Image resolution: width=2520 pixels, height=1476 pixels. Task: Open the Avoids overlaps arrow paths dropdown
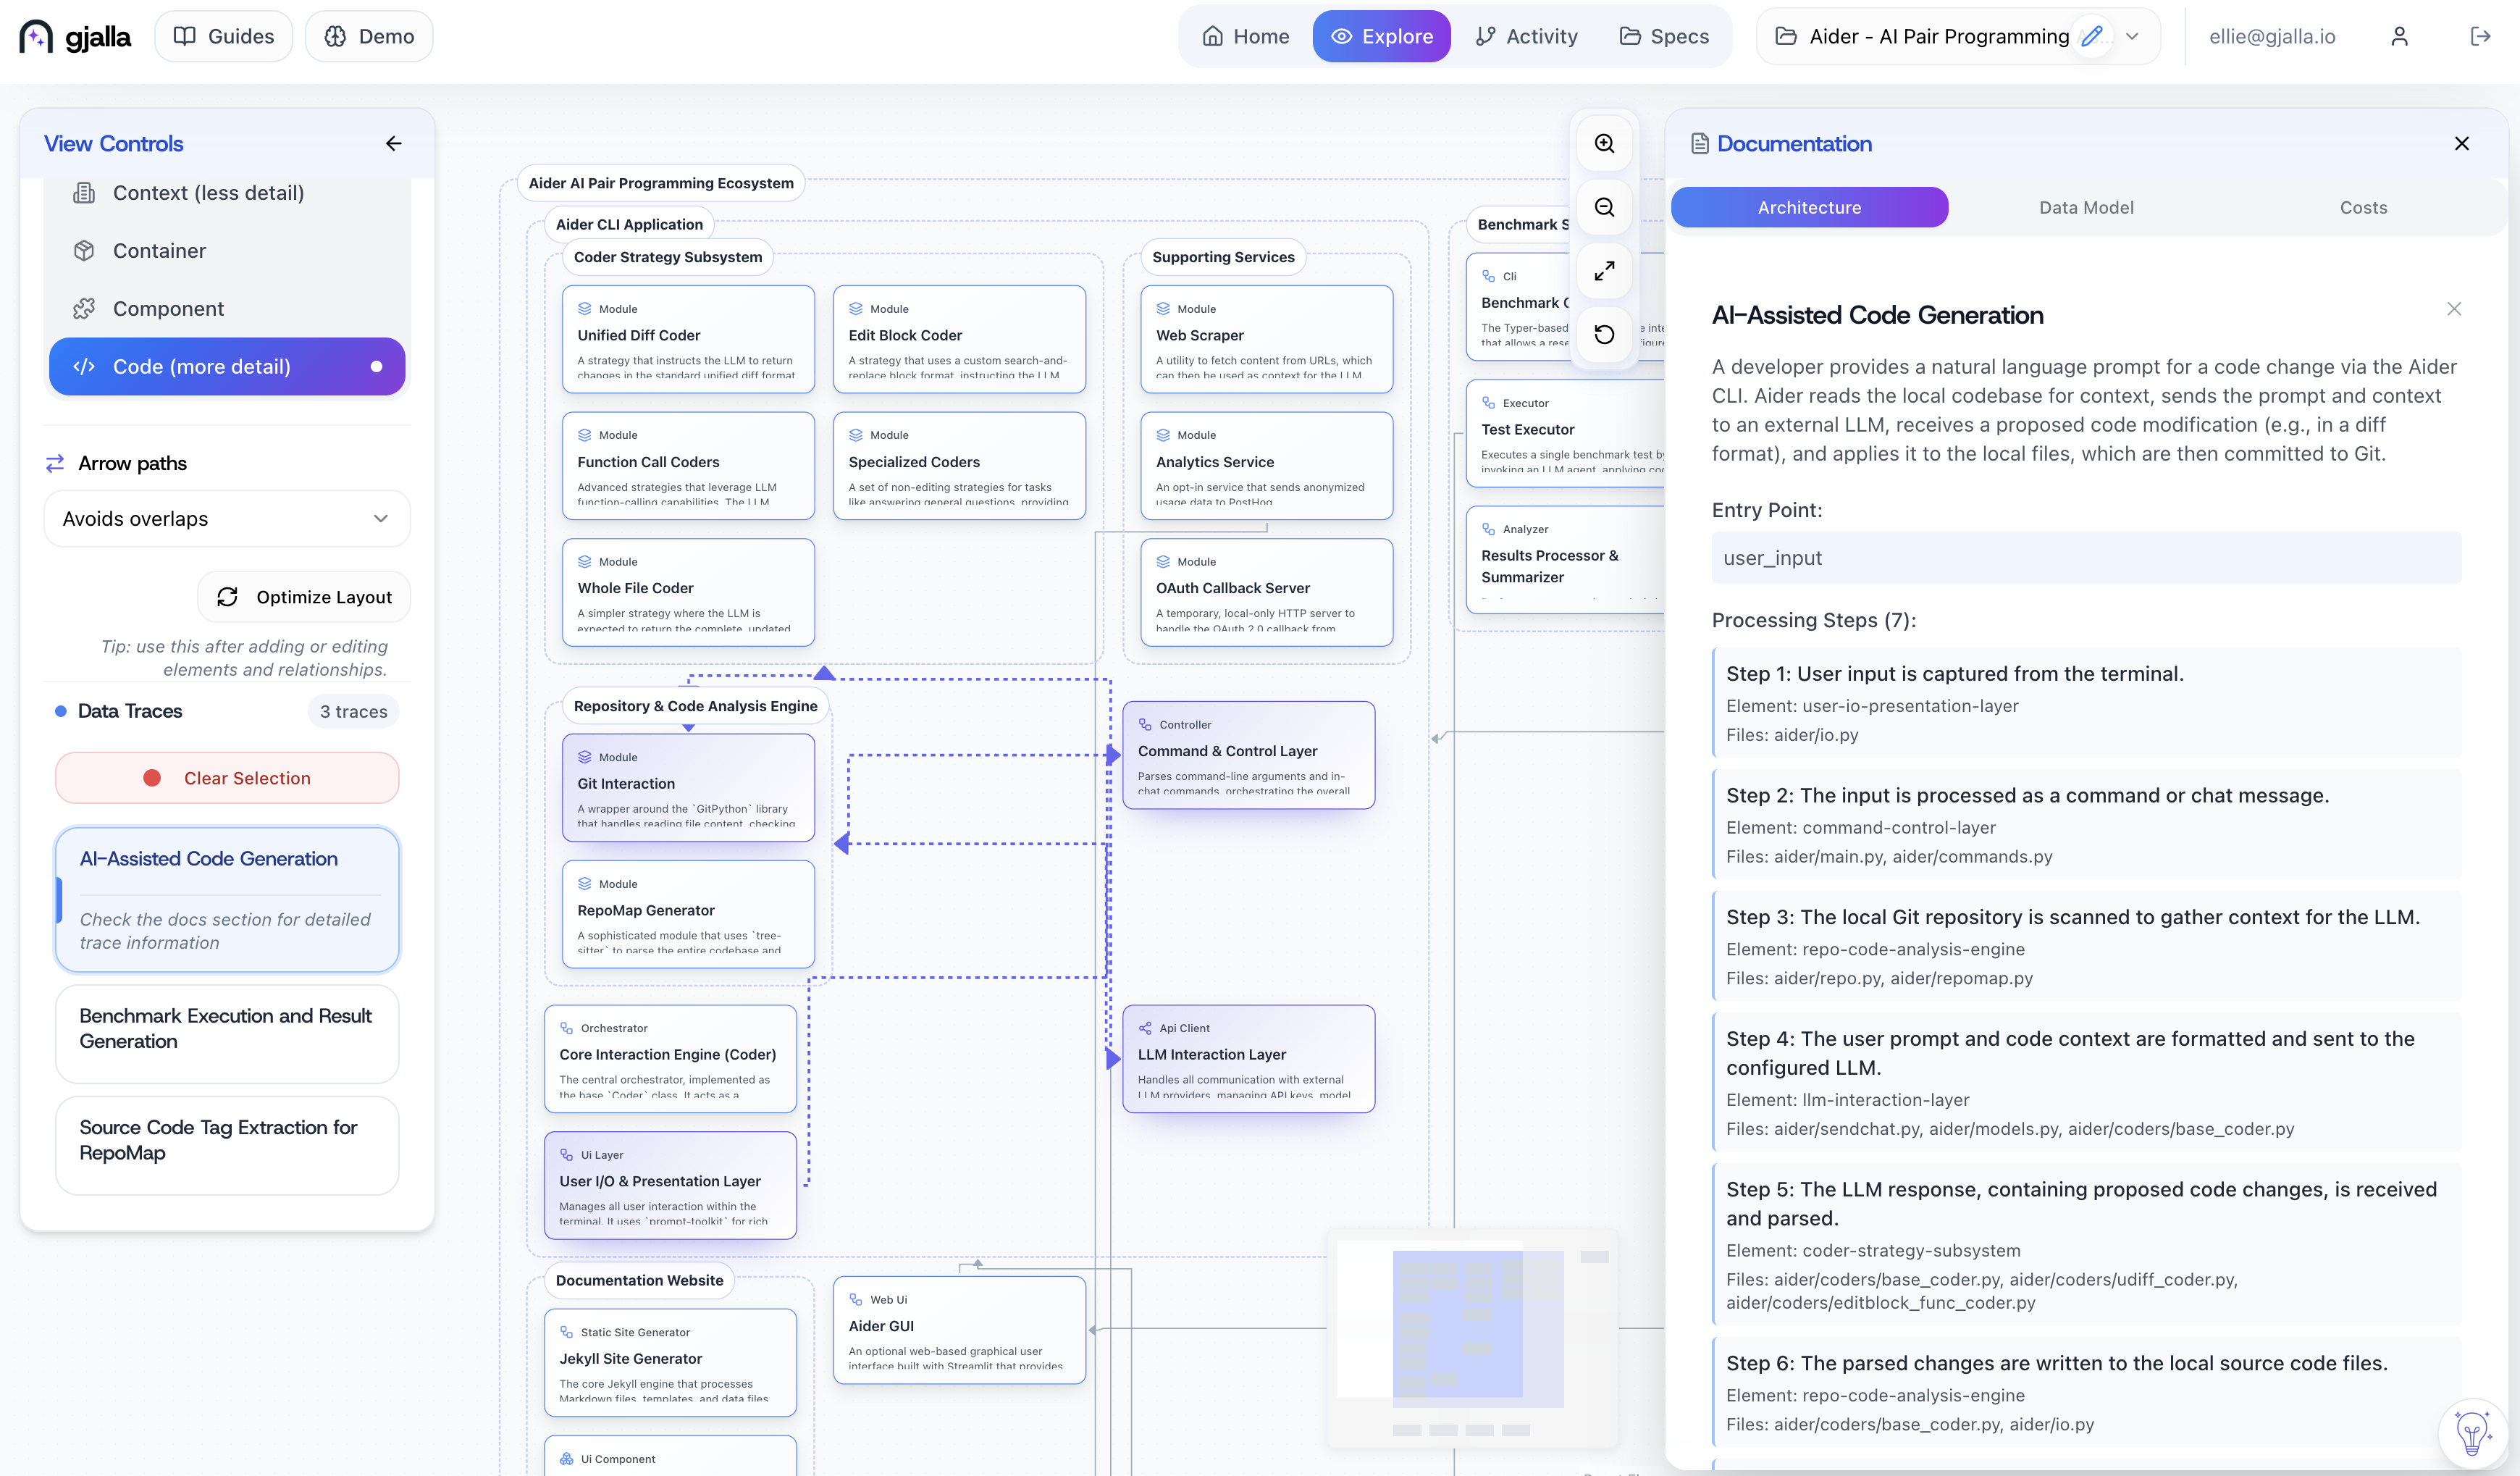(x=227, y=519)
